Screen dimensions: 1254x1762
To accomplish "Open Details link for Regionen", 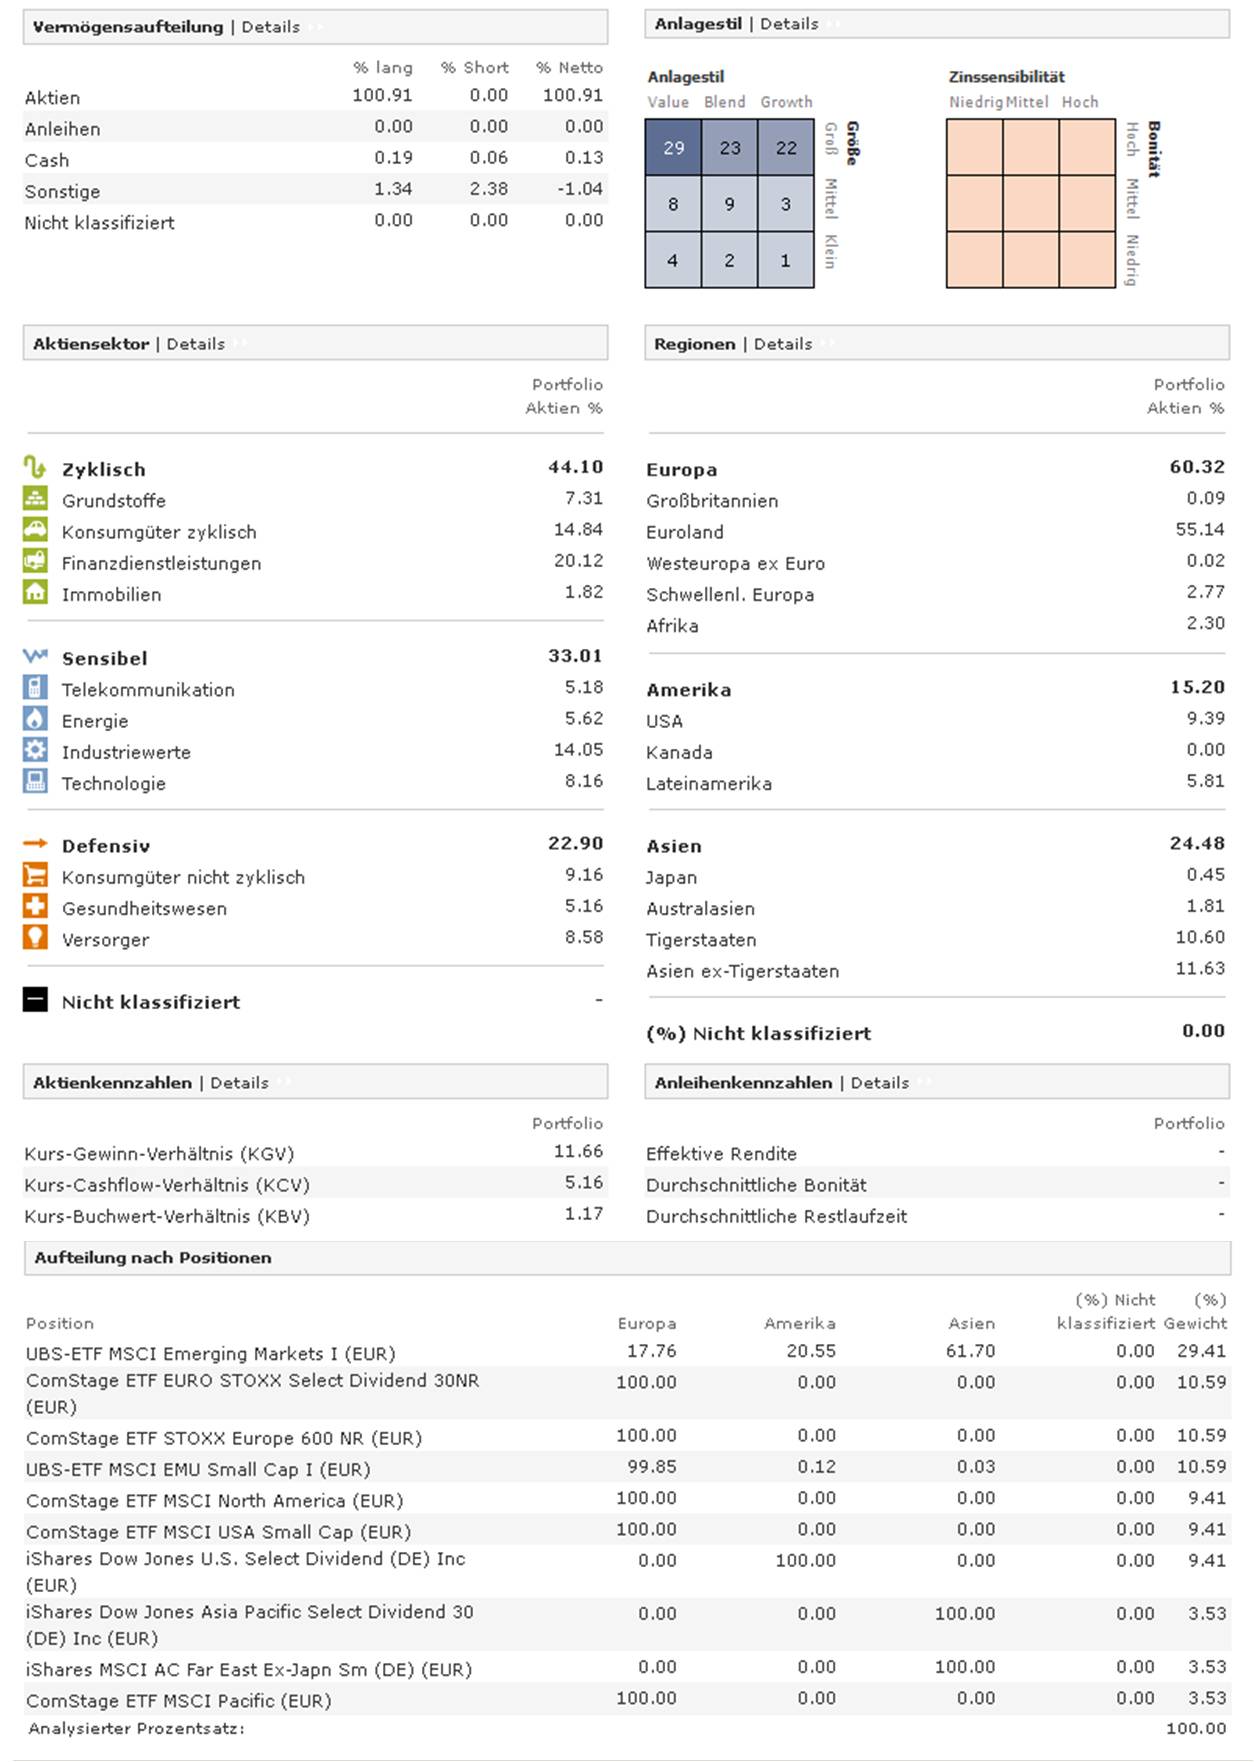I will point(782,344).
